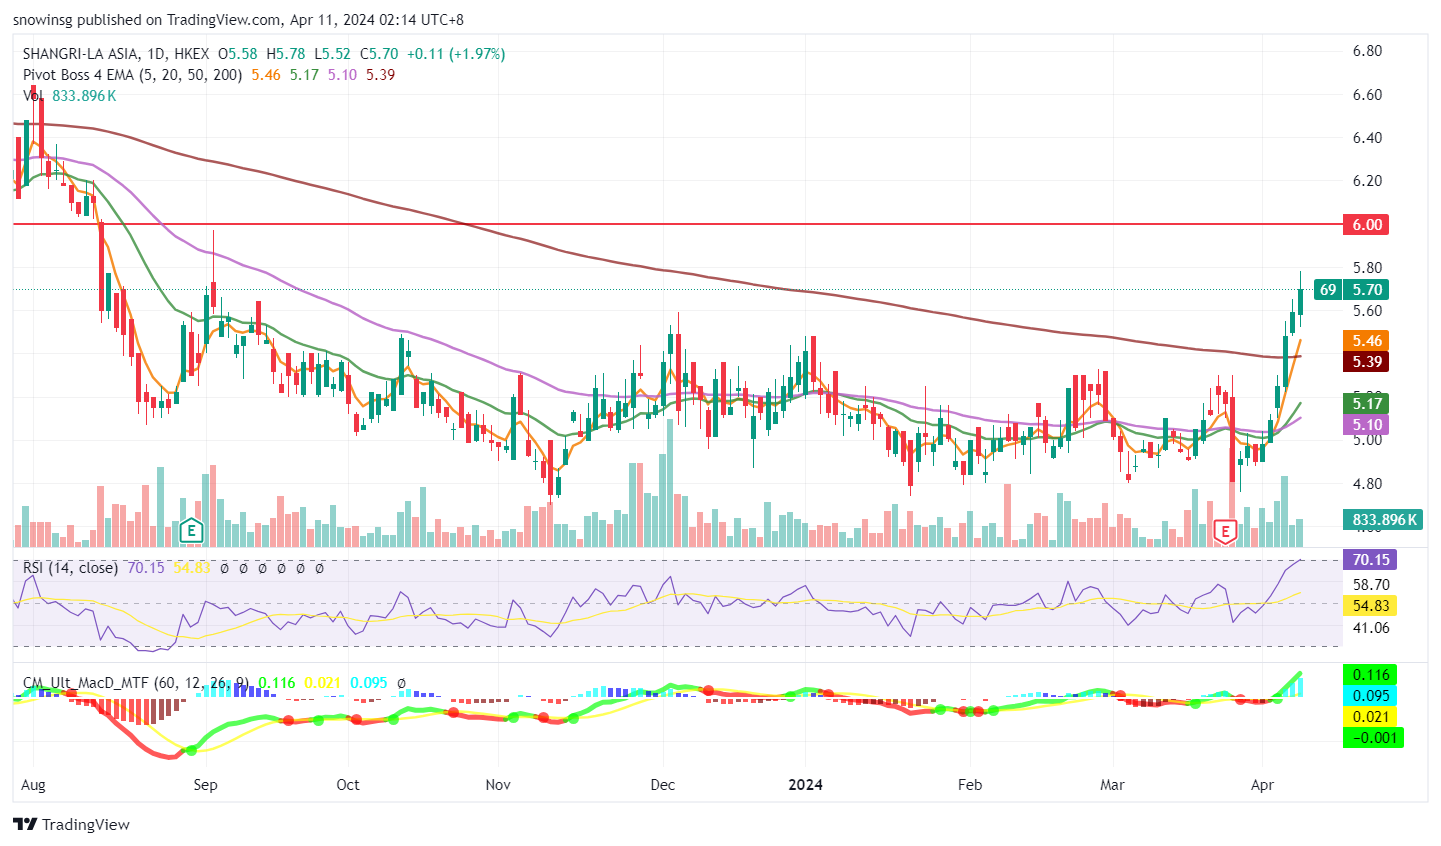Select the Pivot Boss 4 EMA indicator label

click(133, 75)
